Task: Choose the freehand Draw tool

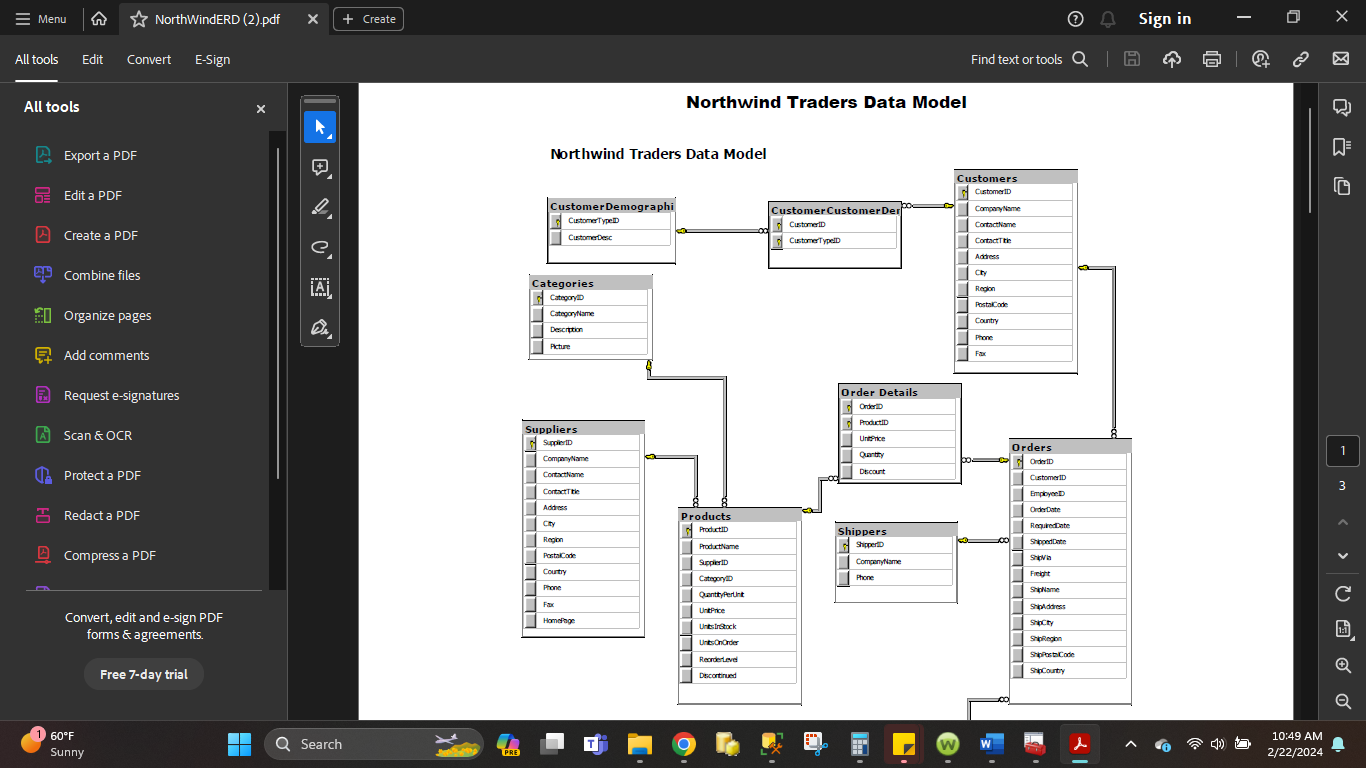Action: point(320,248)
